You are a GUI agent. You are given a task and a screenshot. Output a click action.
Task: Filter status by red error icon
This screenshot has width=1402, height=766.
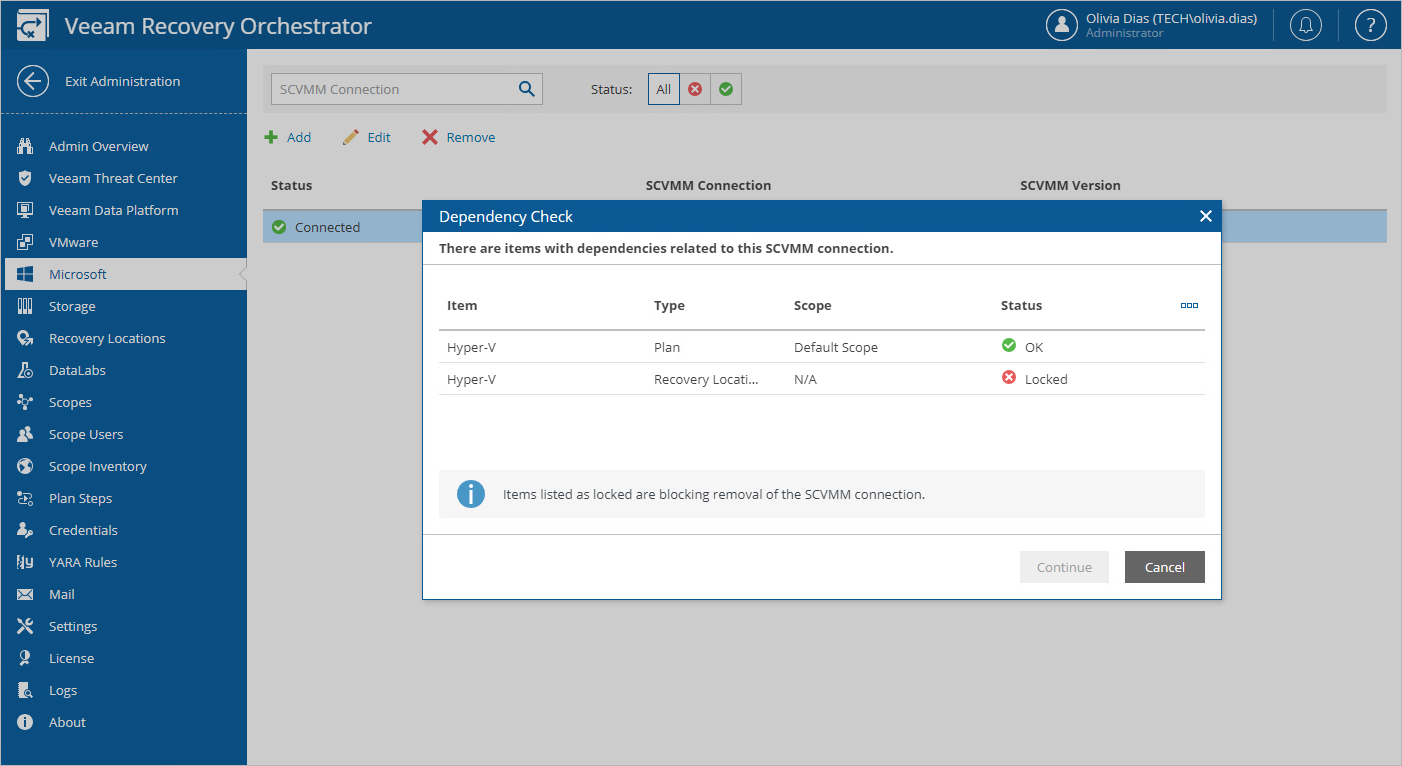tap(695, 89)
